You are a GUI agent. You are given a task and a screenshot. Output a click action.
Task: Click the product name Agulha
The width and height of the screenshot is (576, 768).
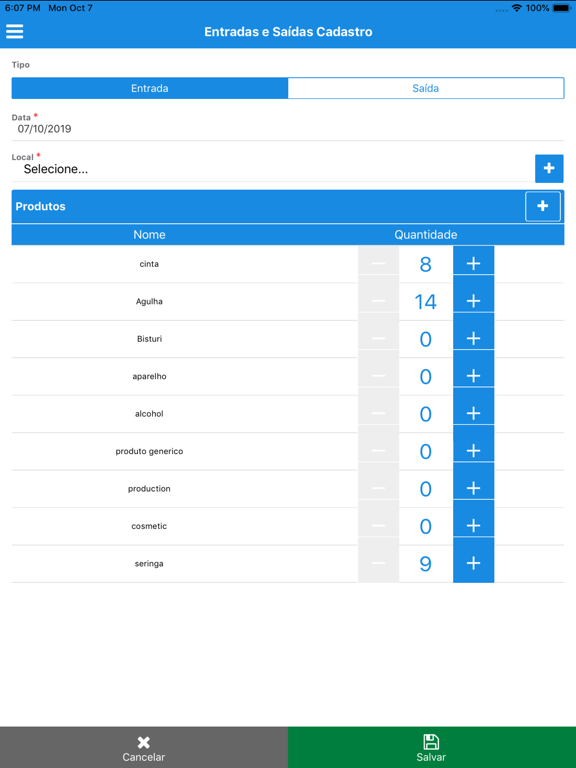coord(149,301)
